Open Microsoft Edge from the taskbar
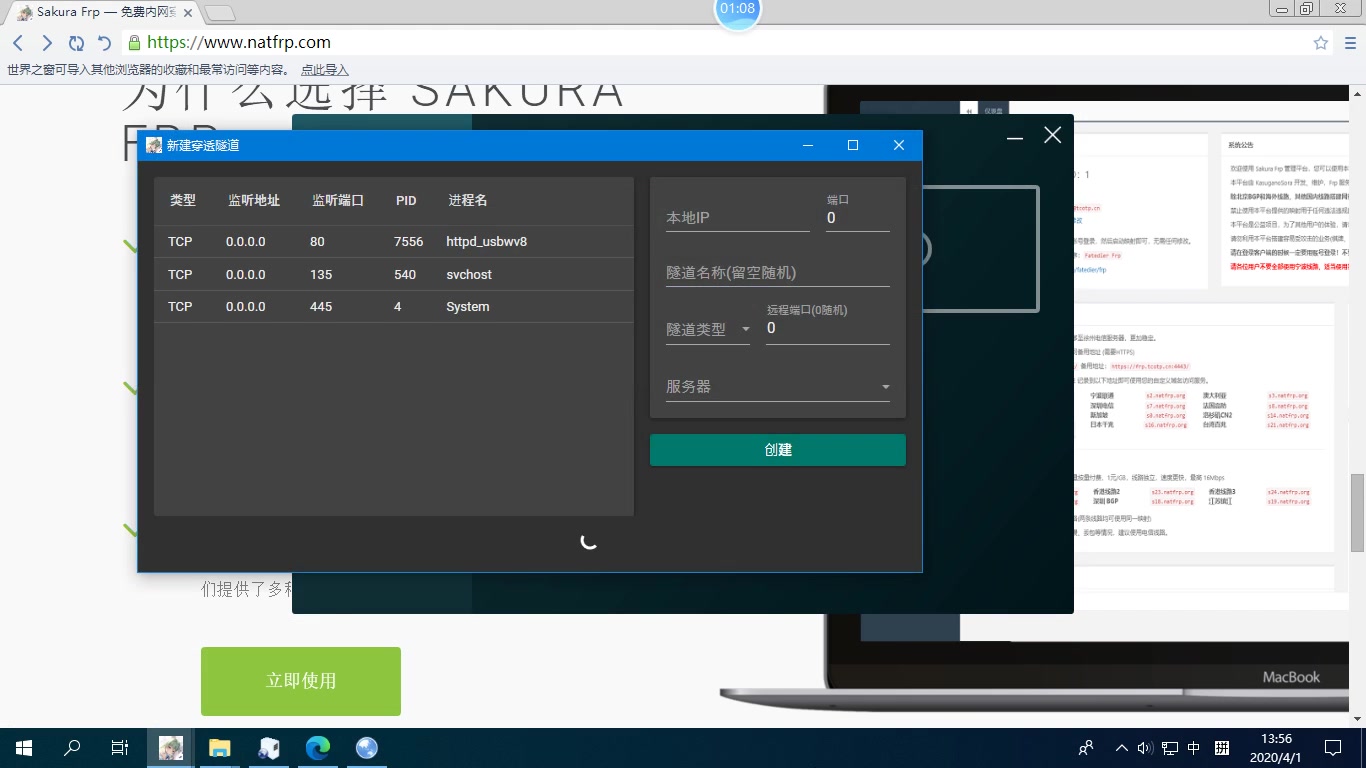Image resolution: width=1366 pixels, height=768 pixels. coord(318,748)
